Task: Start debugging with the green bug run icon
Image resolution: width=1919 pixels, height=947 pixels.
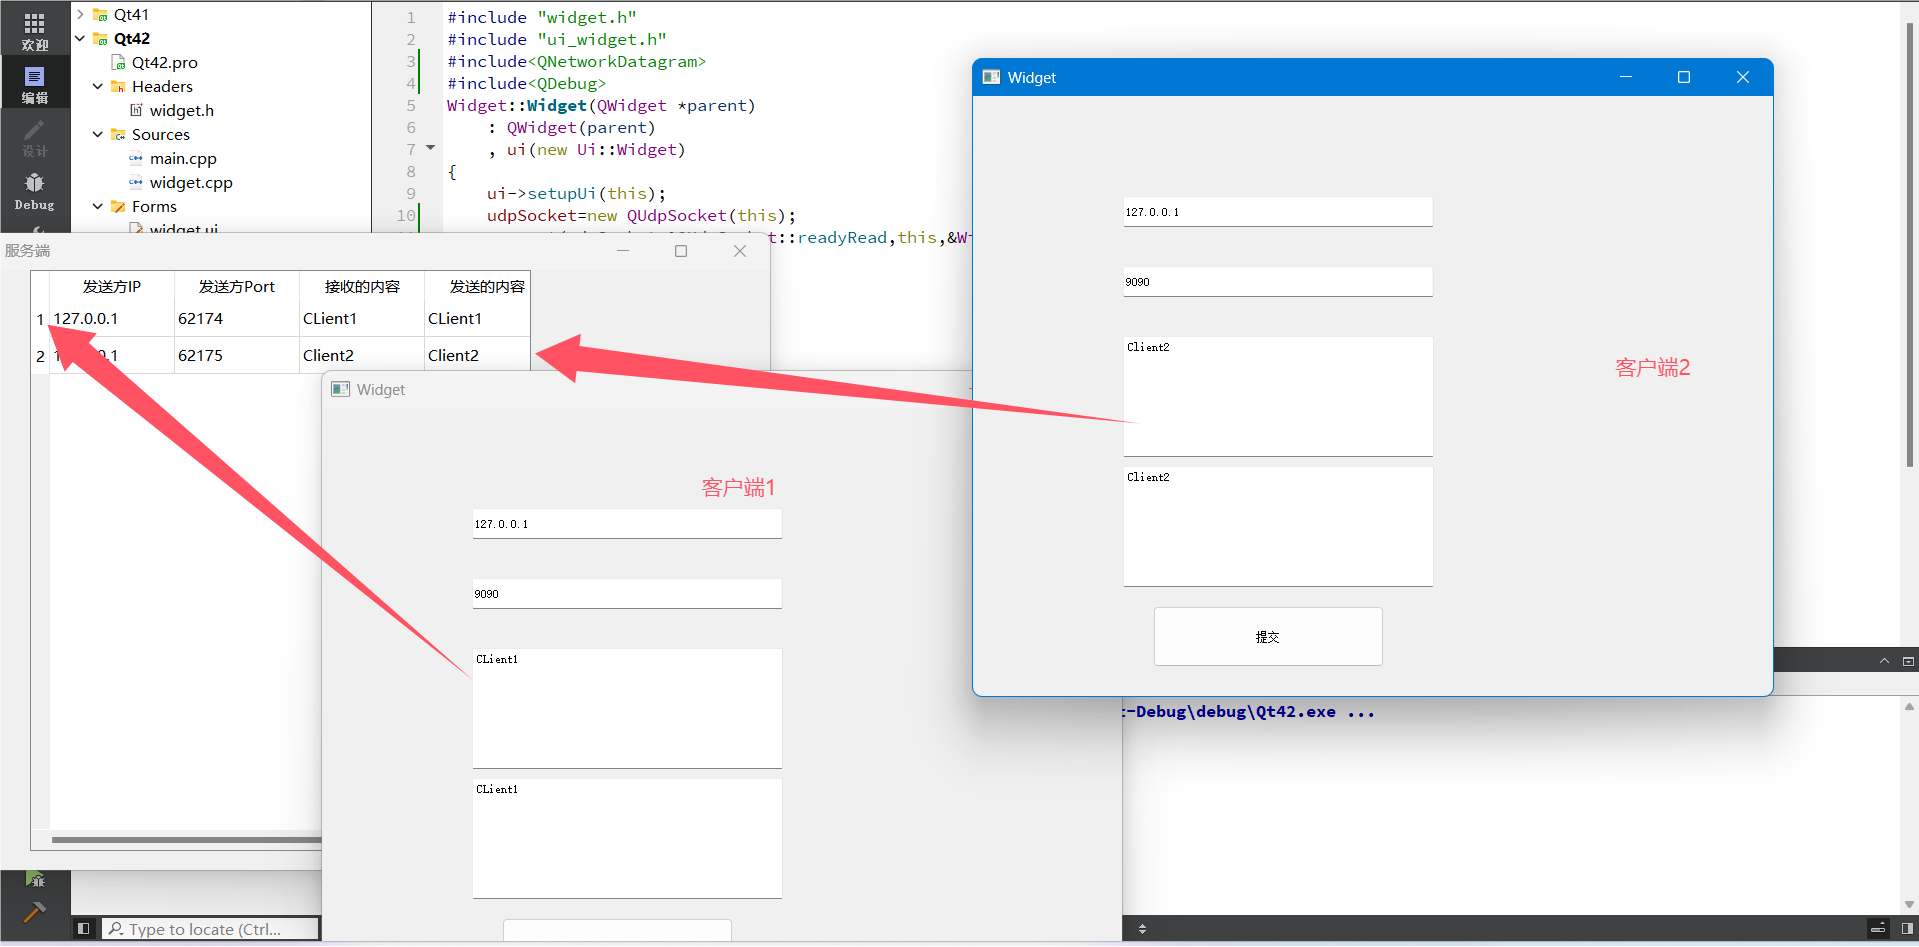Action: (x=35, y=880)
